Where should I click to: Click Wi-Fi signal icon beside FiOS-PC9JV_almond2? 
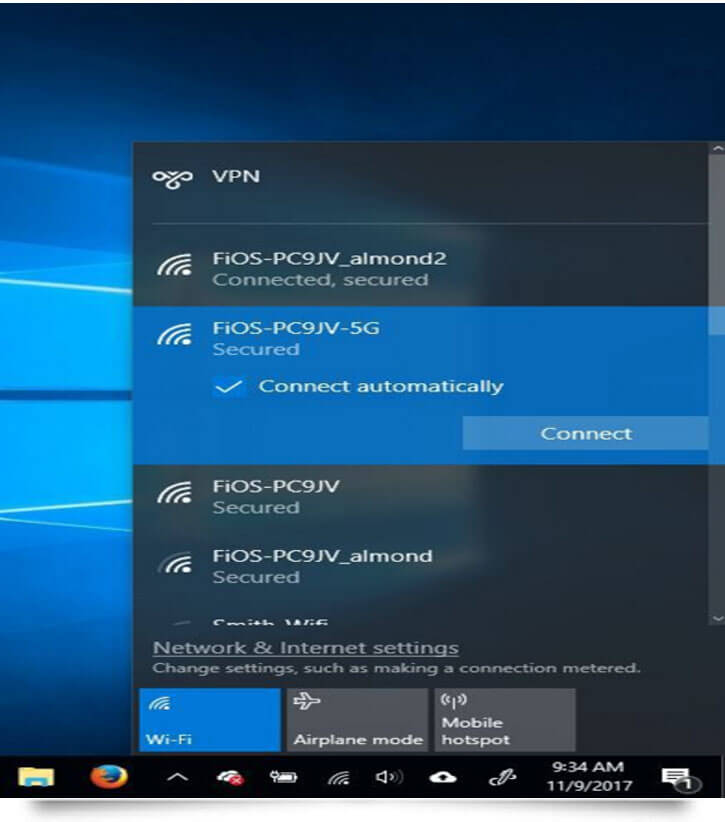175,265
